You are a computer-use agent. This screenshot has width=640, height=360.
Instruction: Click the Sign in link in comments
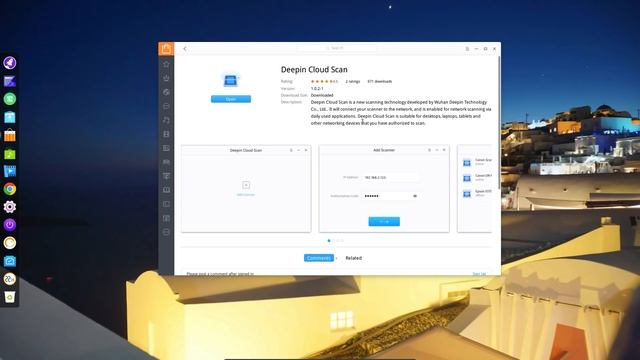point(479,273)
